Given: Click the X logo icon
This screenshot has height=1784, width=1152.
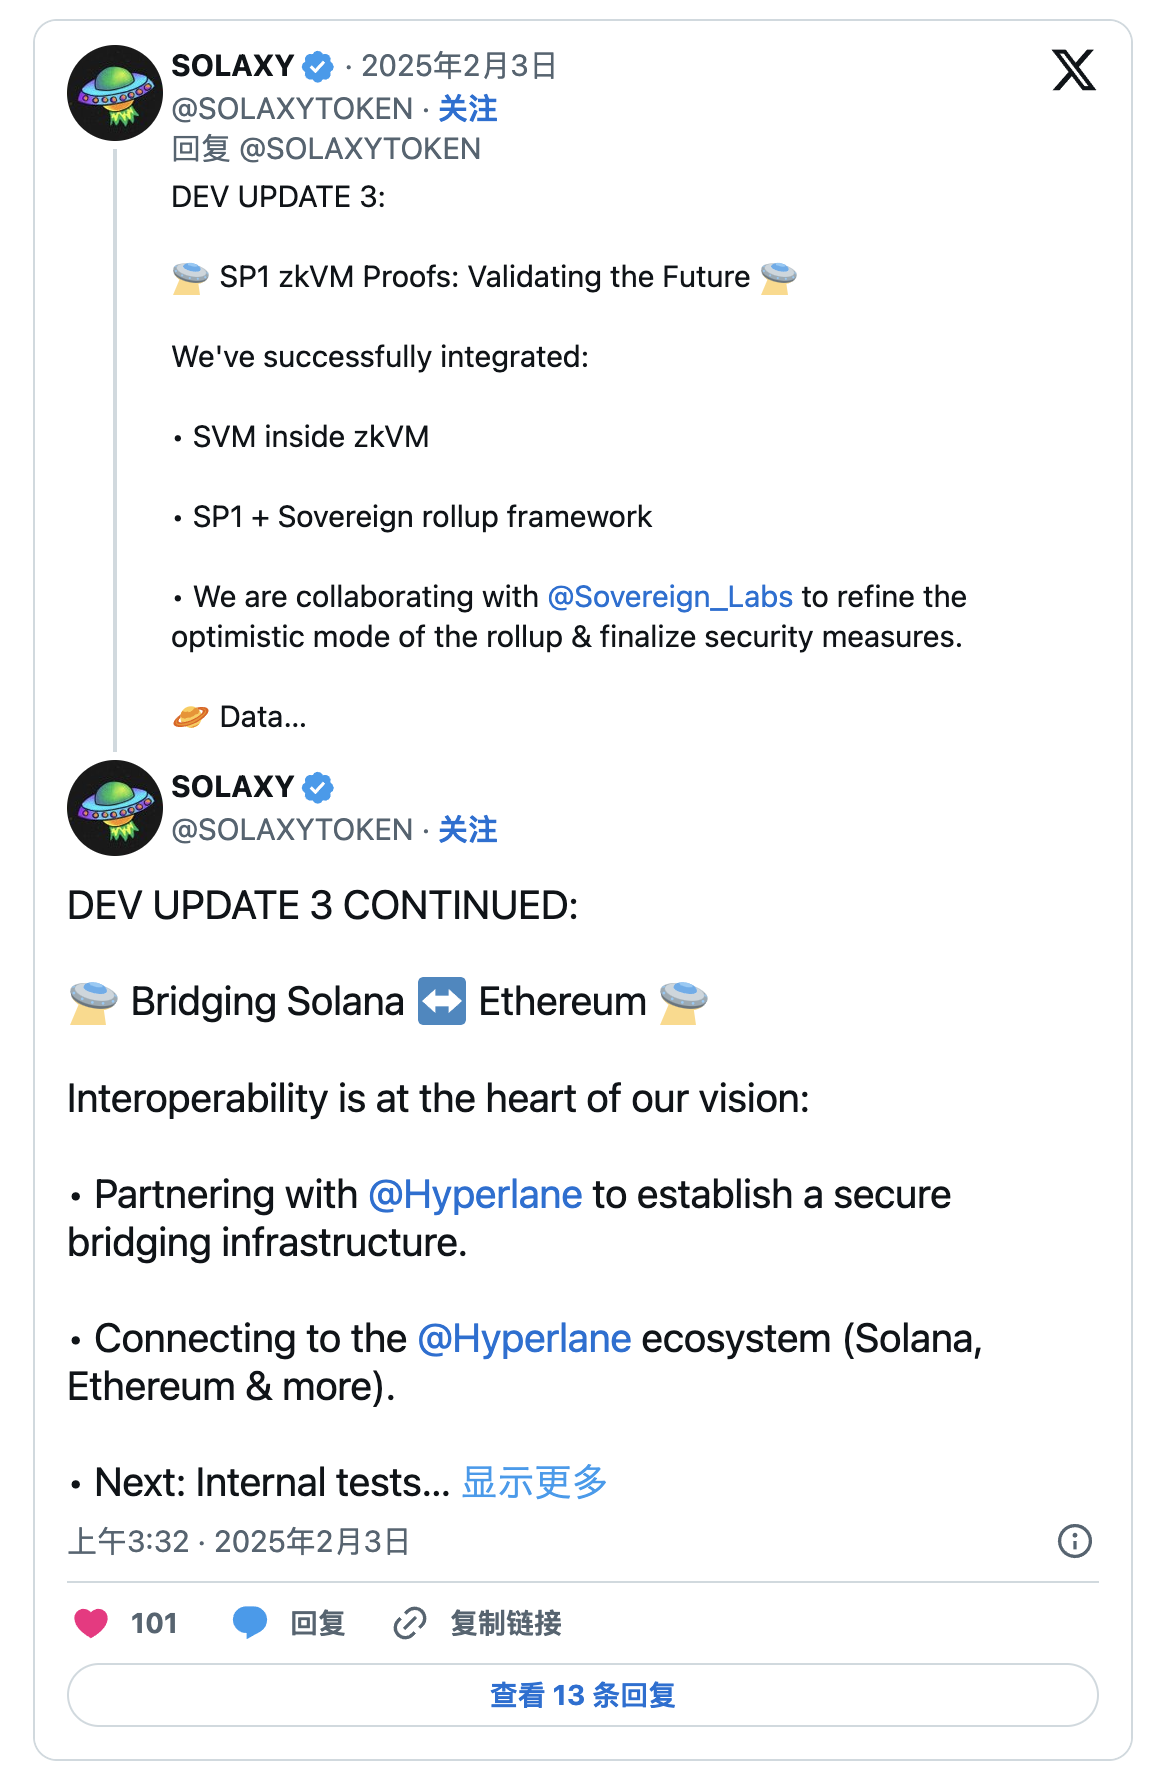Looking at the screenshot, I should pyautogui.click(x=1074, y=70).
